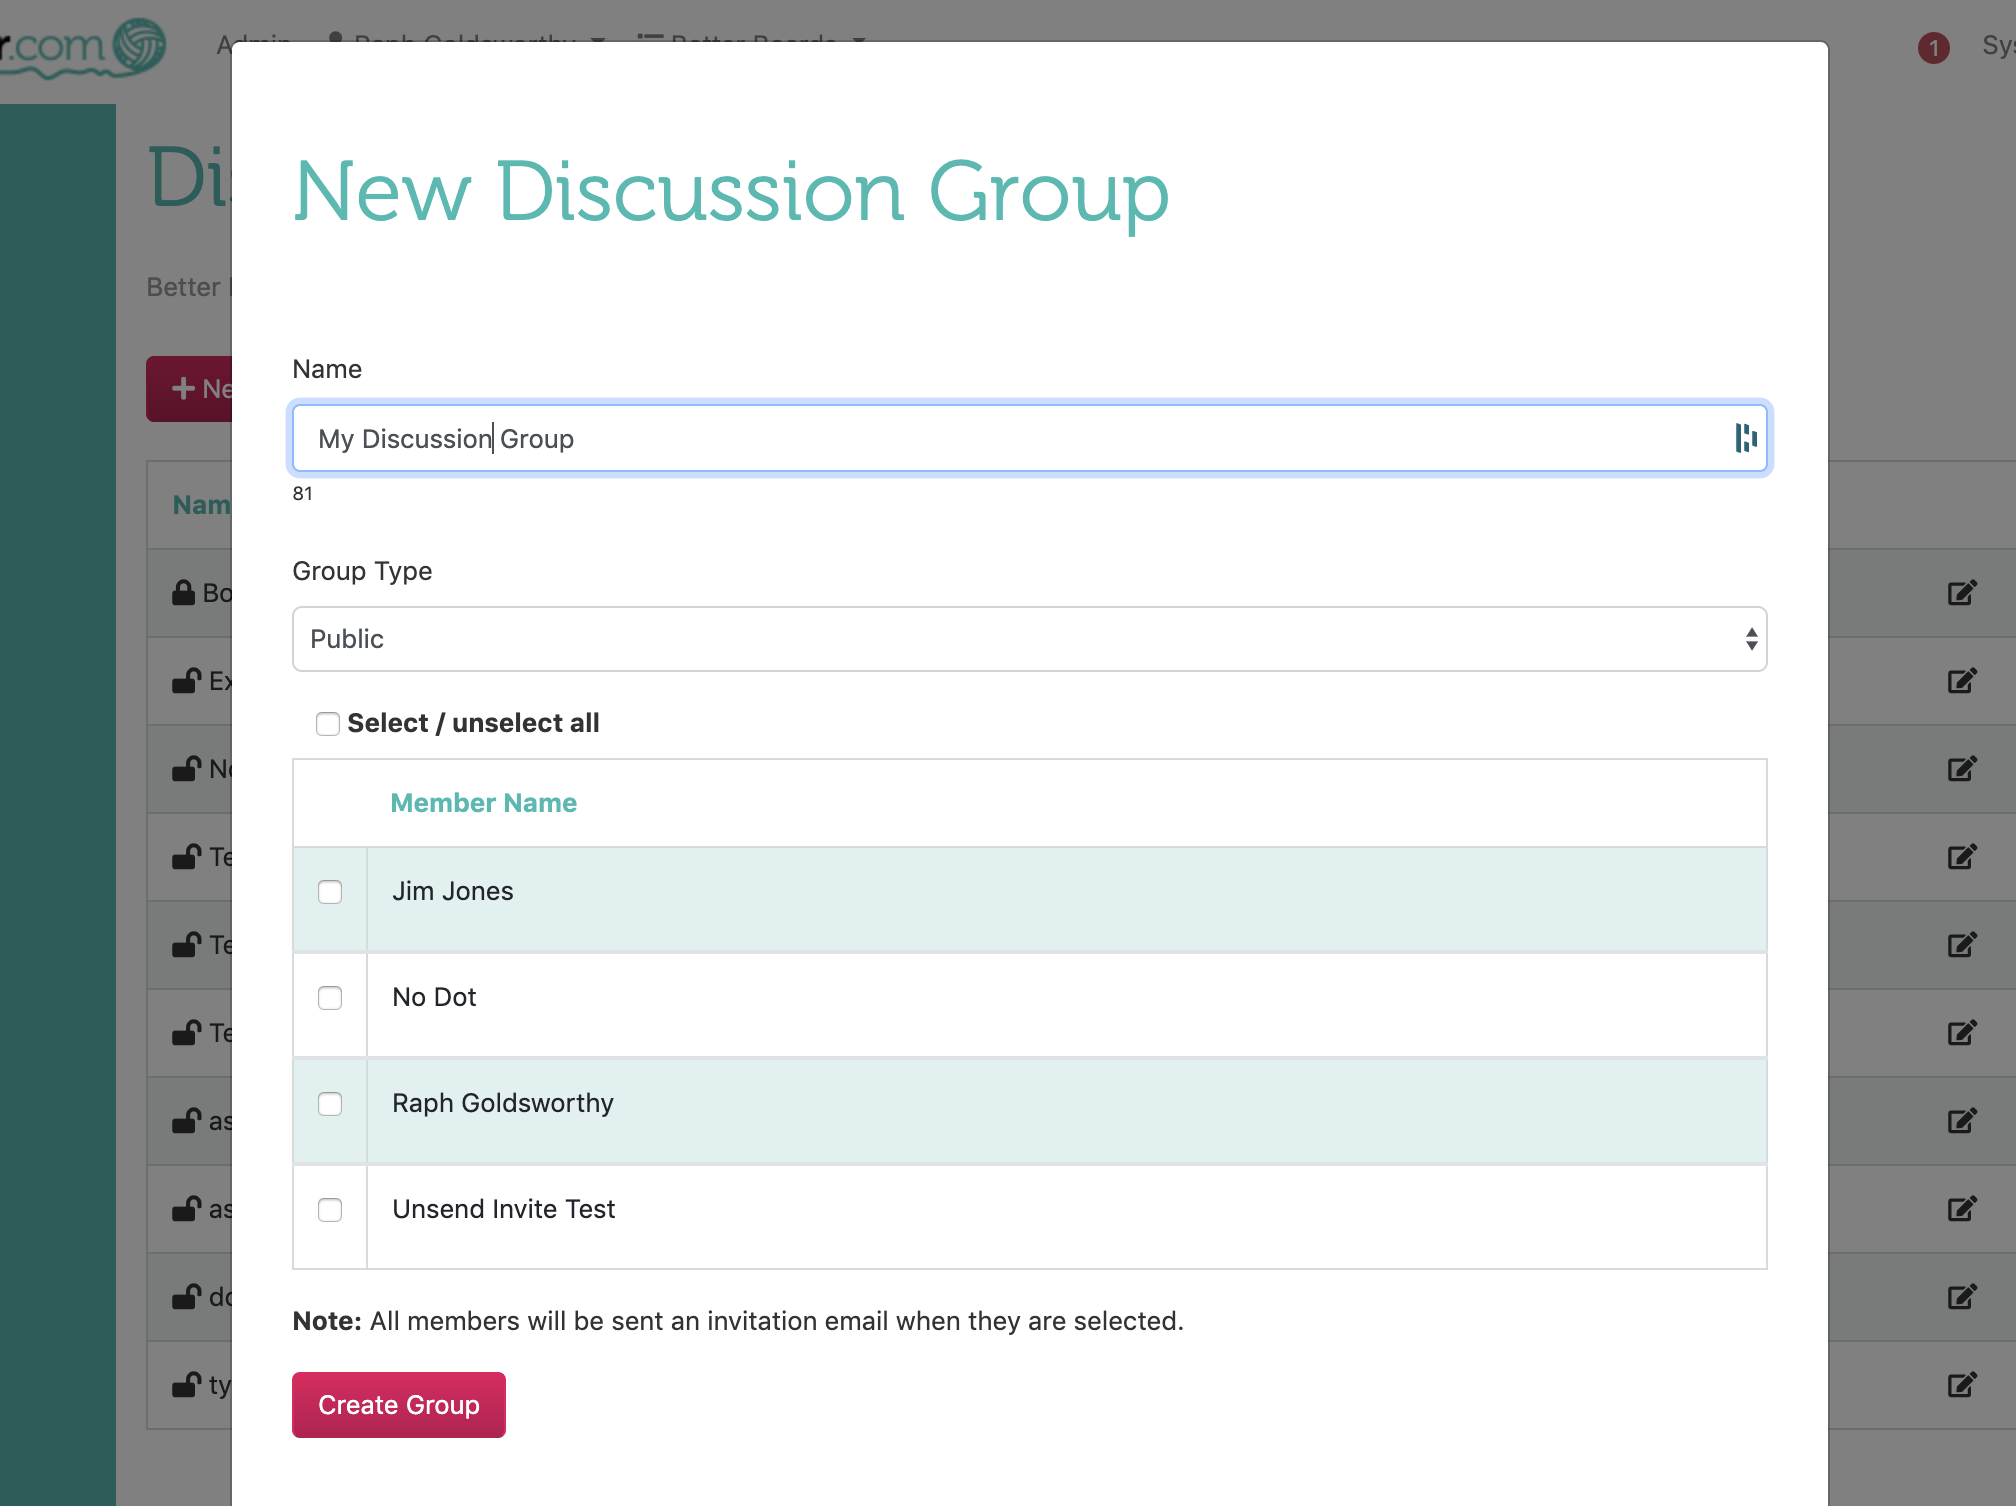Screen dimensions: 2016x1506
Task: Click the edit pencil icon on the bottom row
Action: click(1962, 1385)
